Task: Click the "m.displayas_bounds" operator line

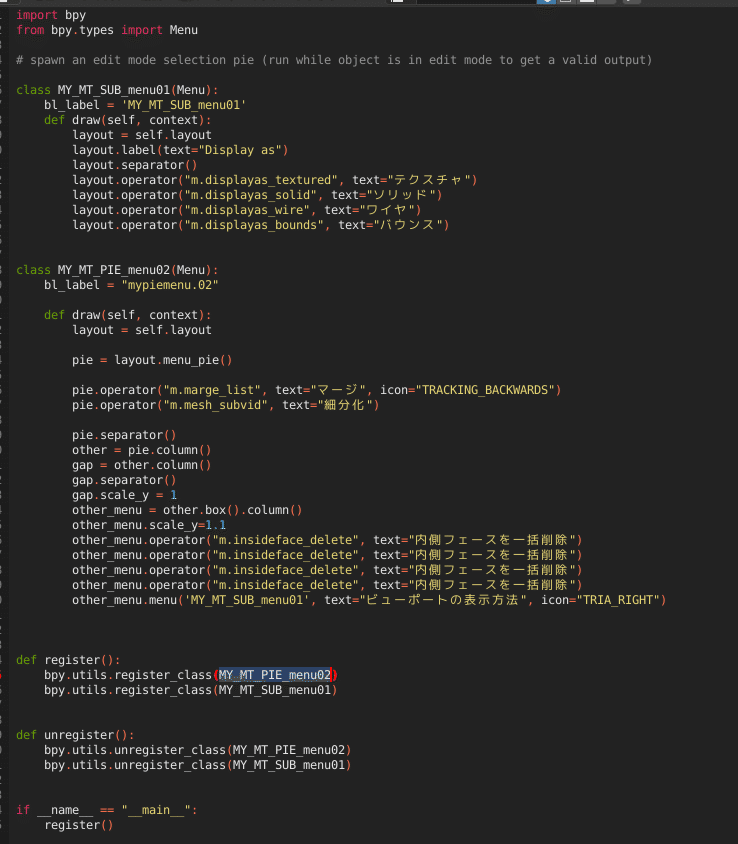Action: (x=261, y=225)
